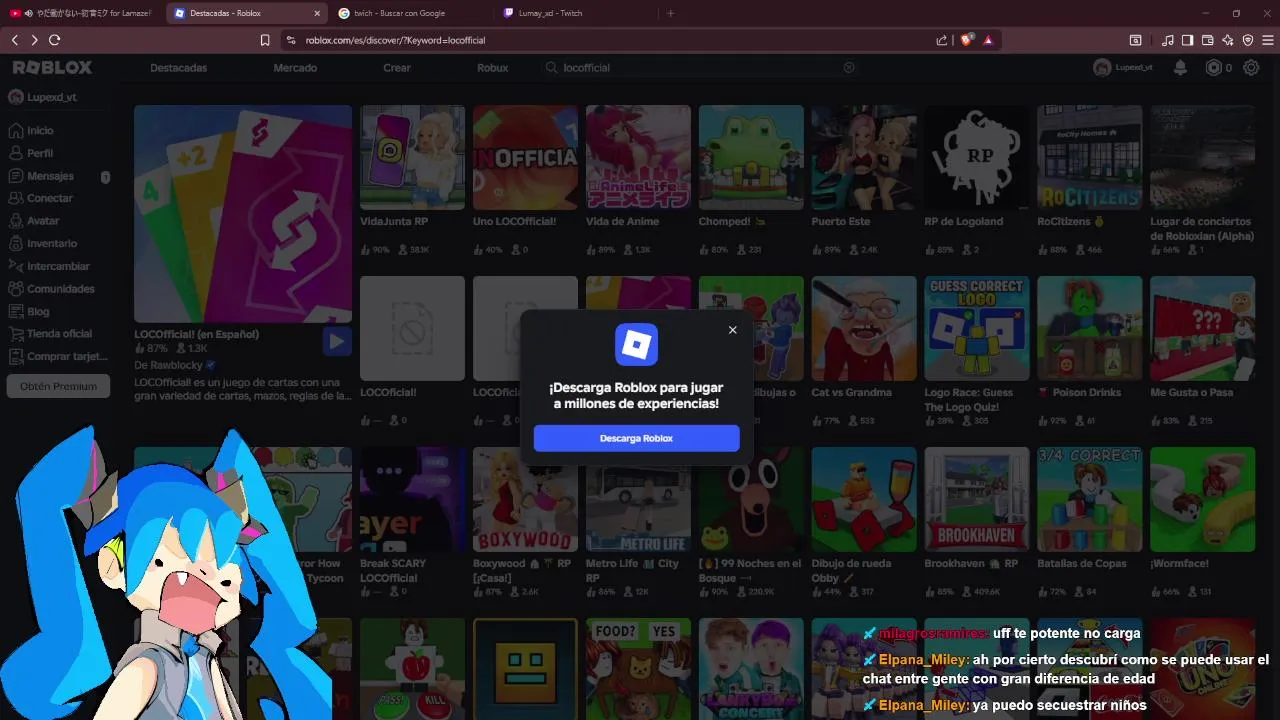Reload the current page
Image resolution: width=1280 pixels, height=720 pixels.
54,40
